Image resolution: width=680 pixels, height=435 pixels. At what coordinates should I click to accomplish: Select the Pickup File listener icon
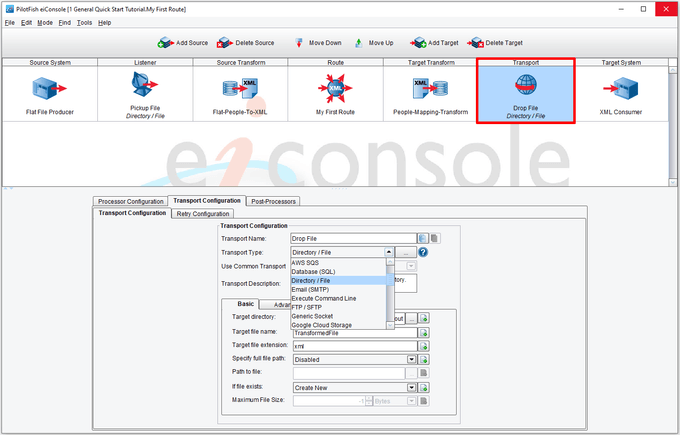[x=144, y=84]
